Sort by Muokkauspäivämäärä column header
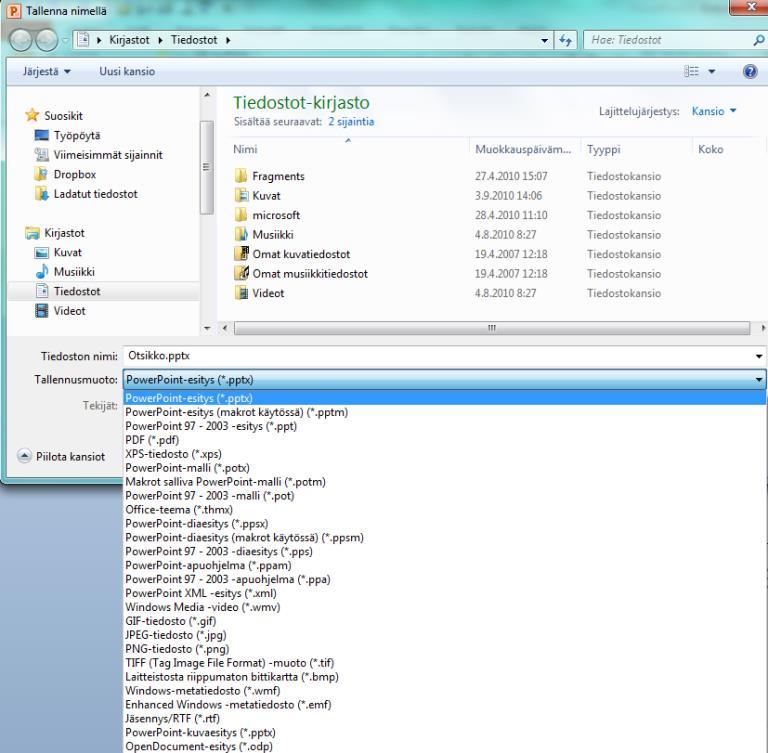 [525, 149]
